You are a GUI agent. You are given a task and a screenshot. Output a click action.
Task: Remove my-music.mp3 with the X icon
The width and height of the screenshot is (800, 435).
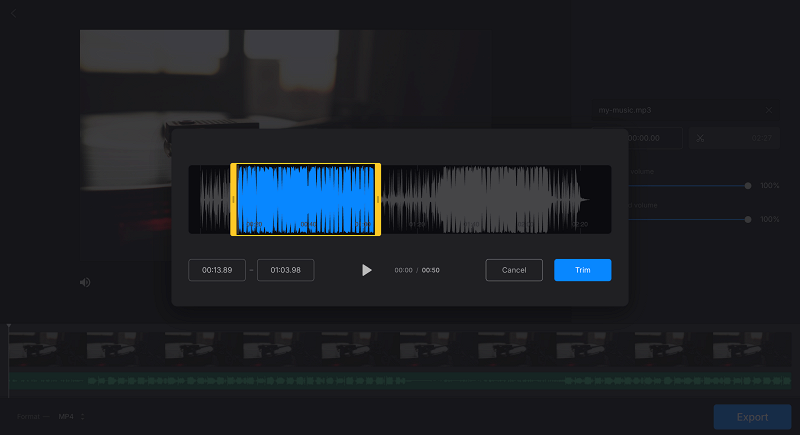(768, 110)
